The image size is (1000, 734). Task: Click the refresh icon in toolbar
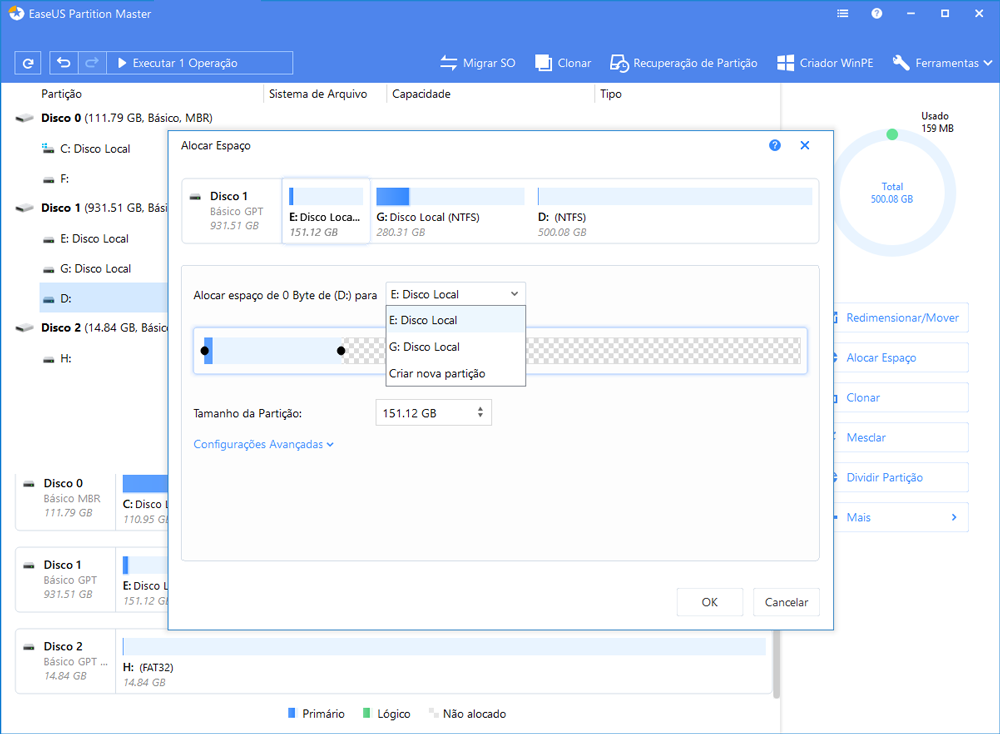[28, 63]
